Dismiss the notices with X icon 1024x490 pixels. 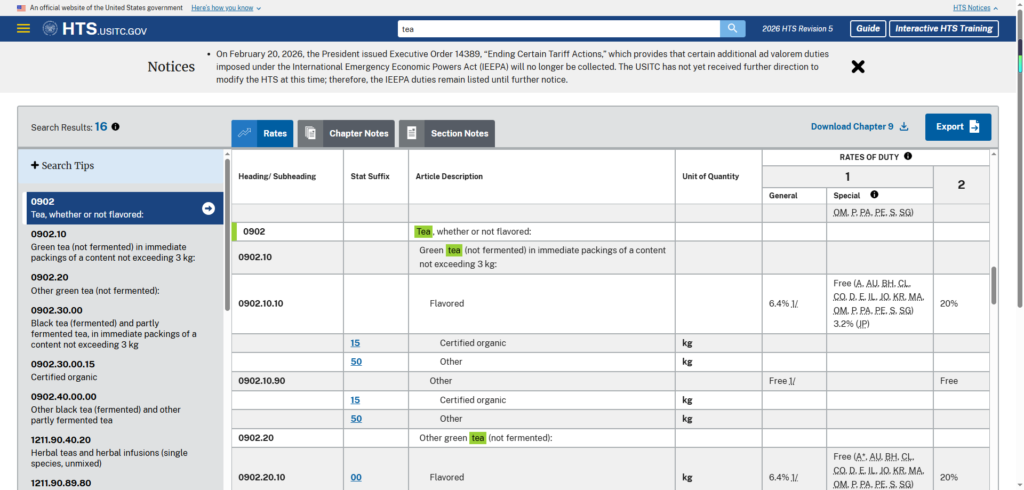pos(858,67)
